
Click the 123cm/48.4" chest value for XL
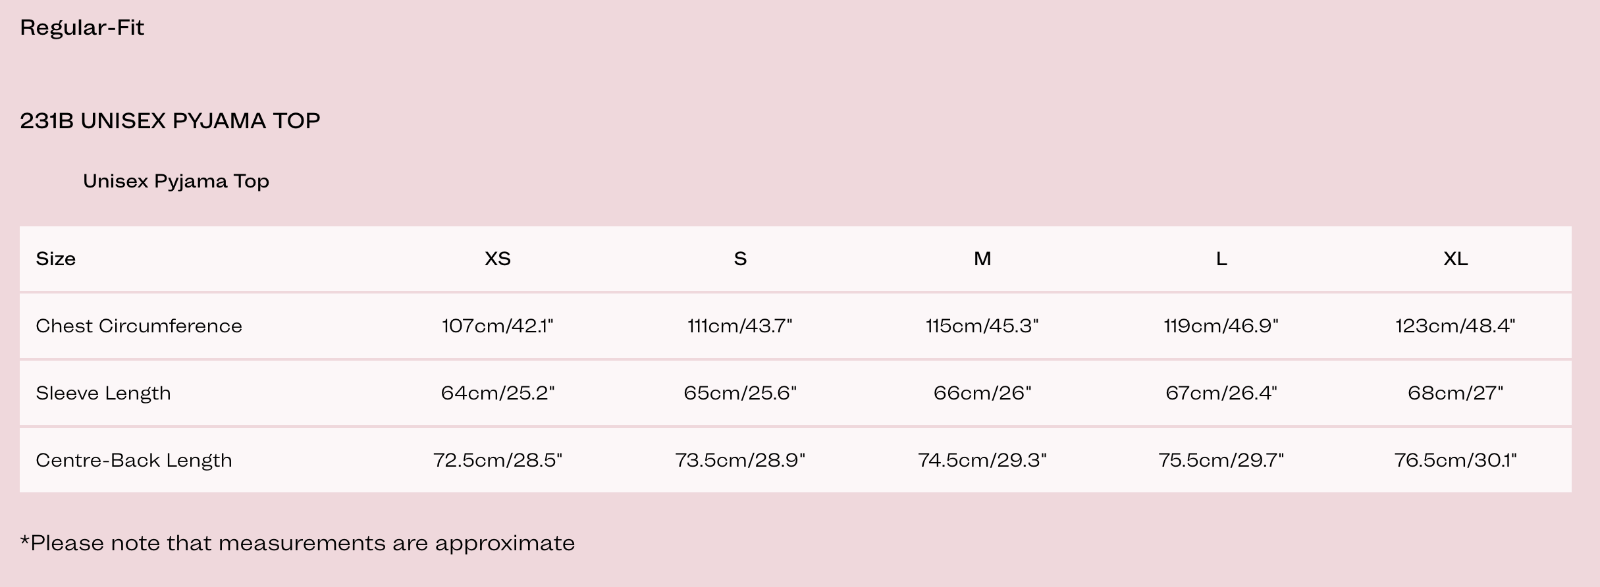click(x=1456, y=325)
